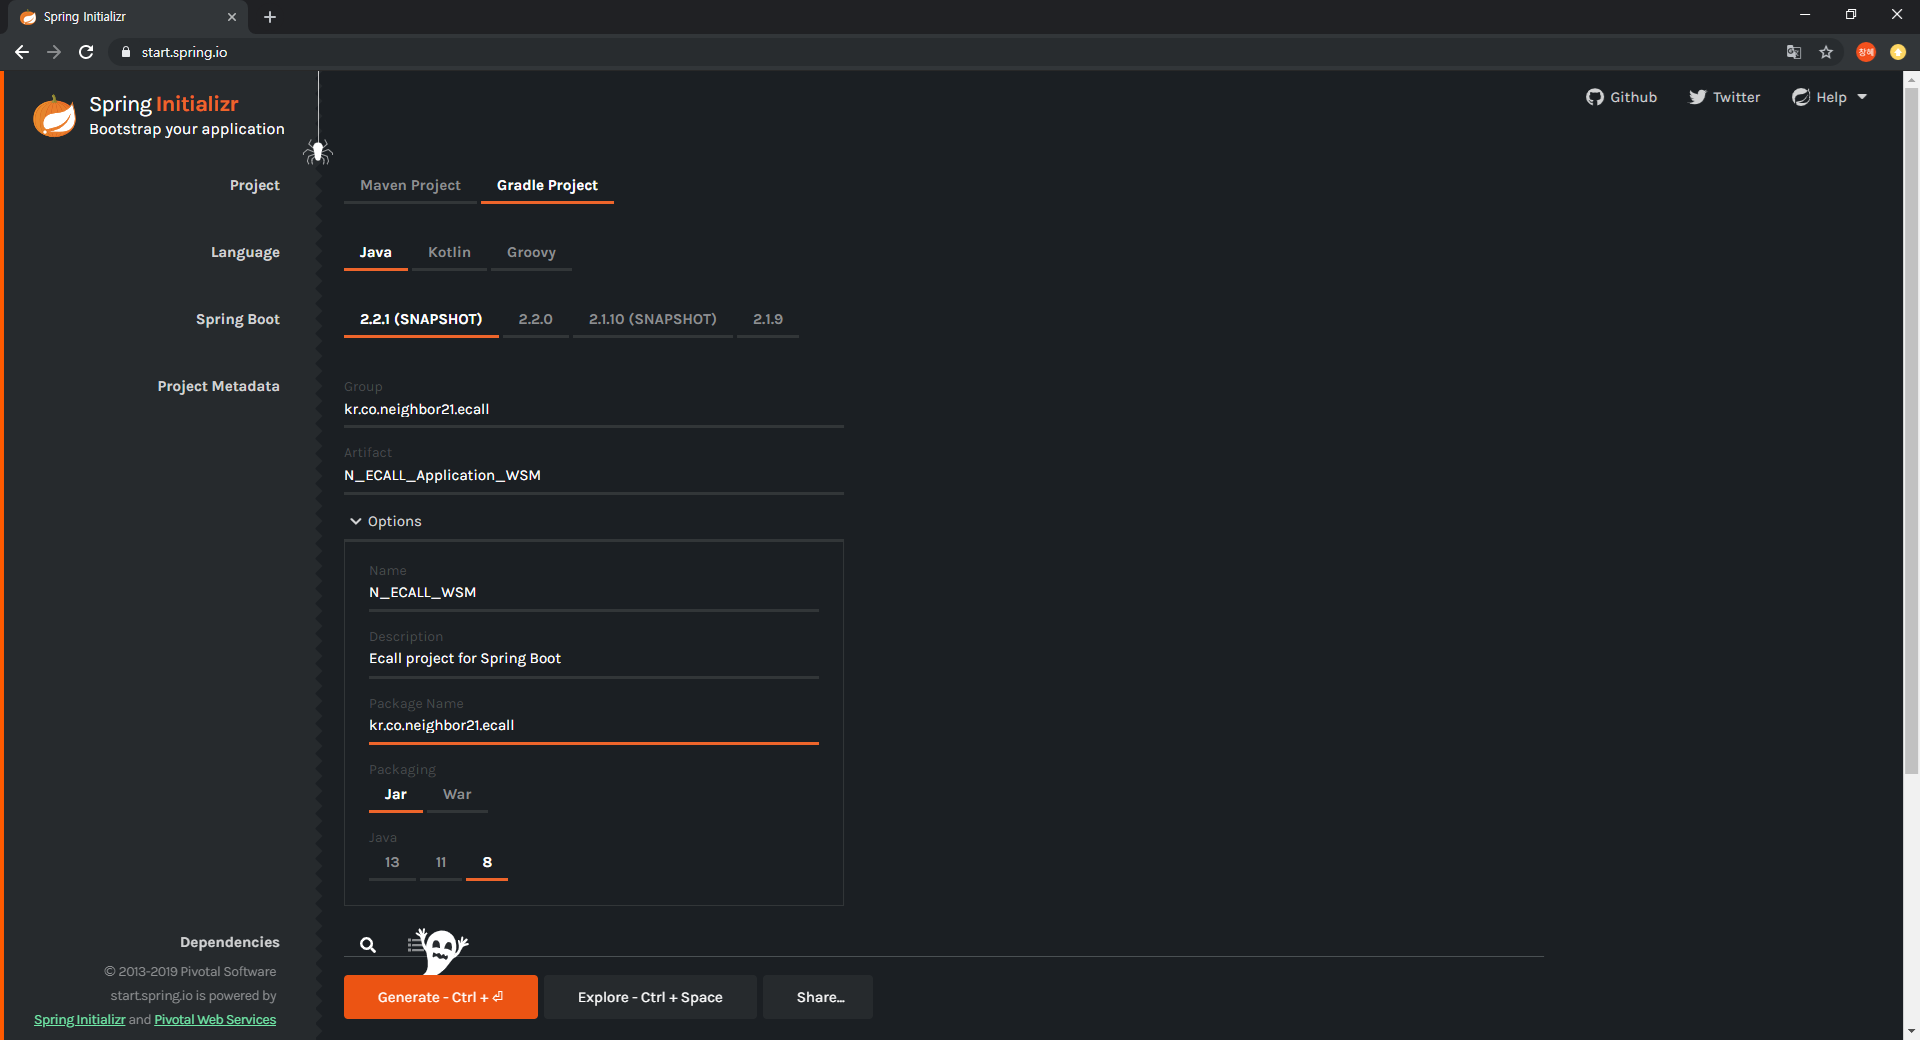This screenshot has width=1920, height=1040.
Task: Choose Groovy as the language
Action: 531,252
